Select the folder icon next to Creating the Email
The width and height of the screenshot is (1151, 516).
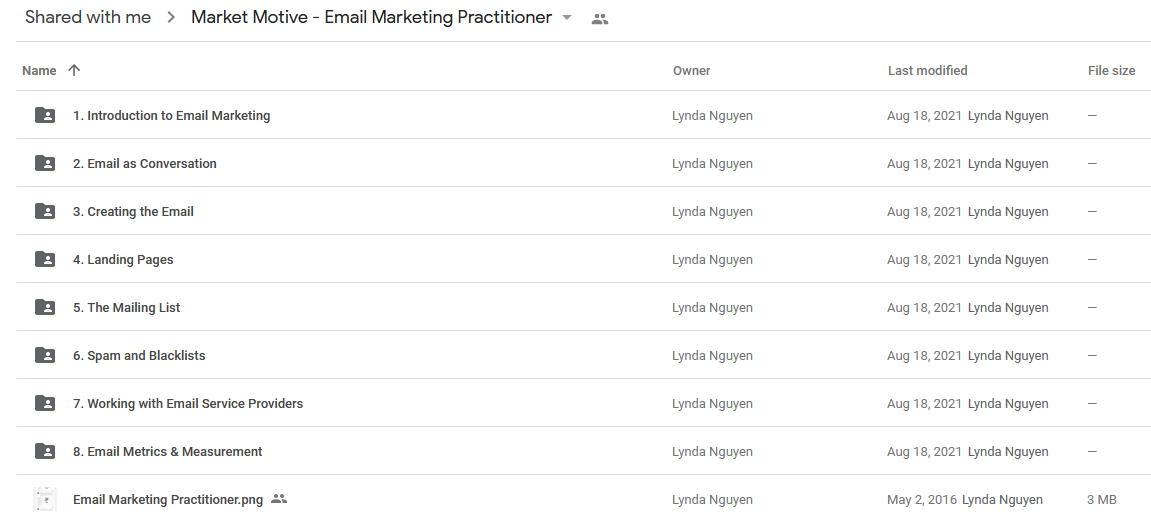[45, 211]
